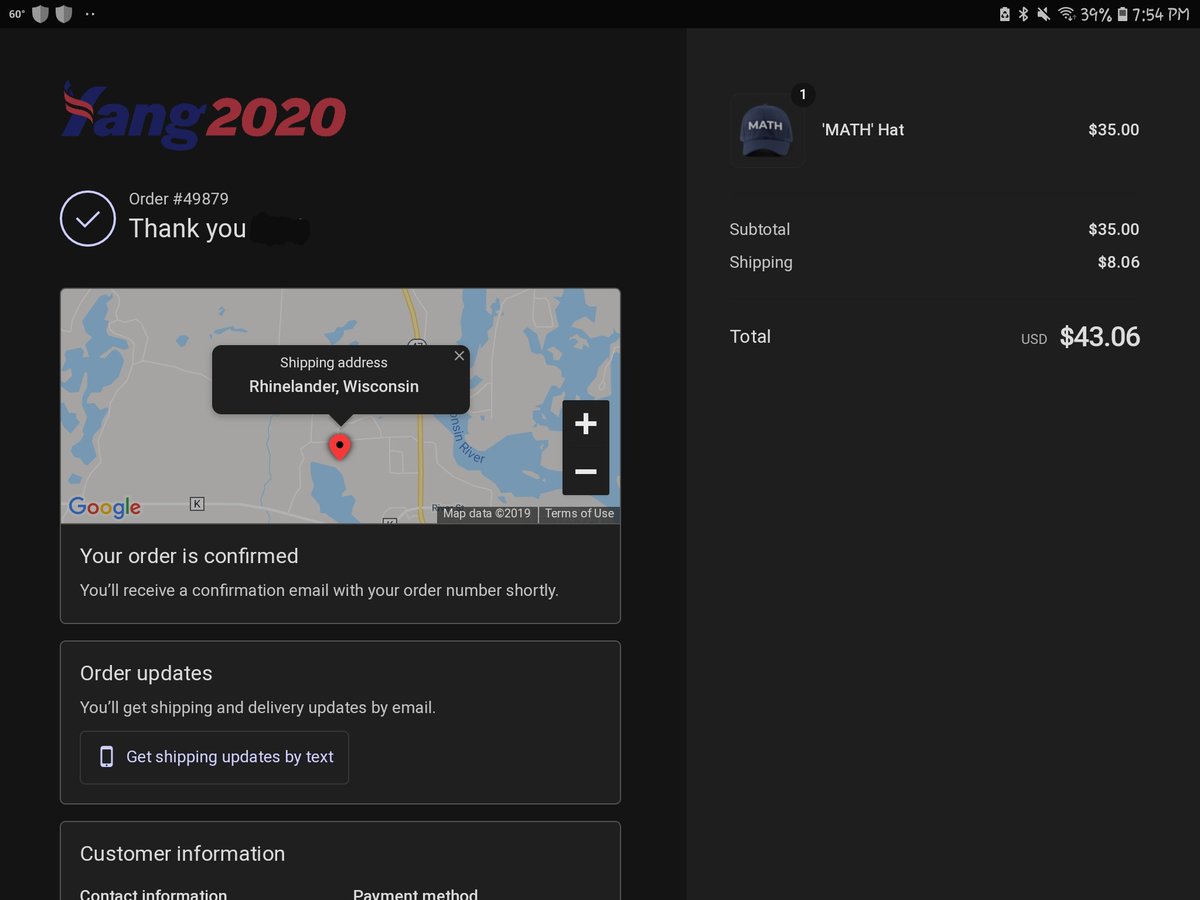The image size is (1200, 900).
Task: Select the Customer information heading
Action: point(183,854)
